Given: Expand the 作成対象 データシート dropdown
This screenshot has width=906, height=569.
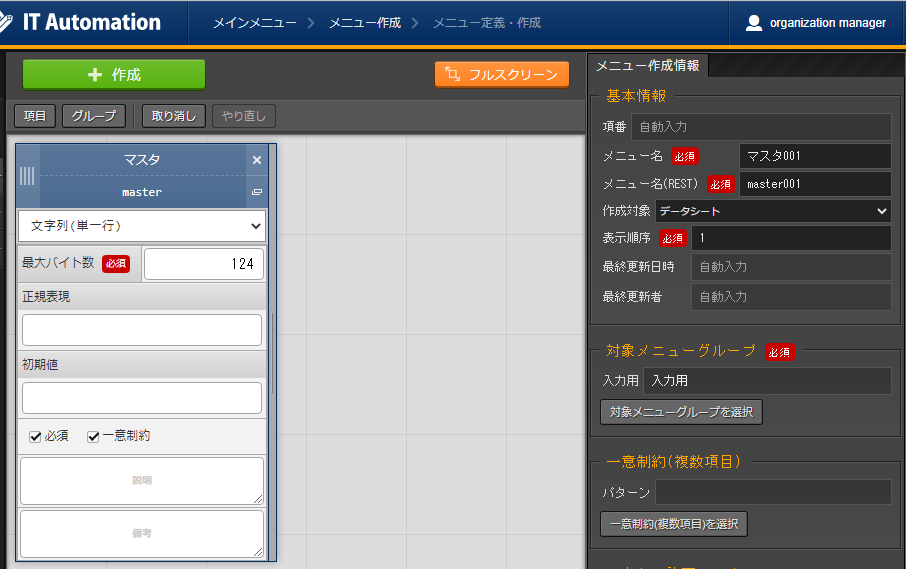Looking at the screenshot, I should (x=773, y=211).
